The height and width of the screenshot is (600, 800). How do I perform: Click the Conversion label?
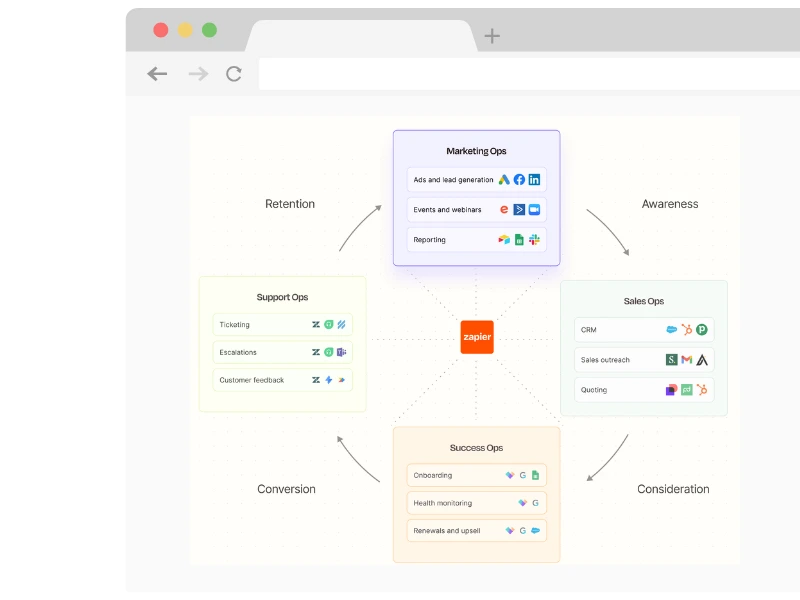[286, 489]
